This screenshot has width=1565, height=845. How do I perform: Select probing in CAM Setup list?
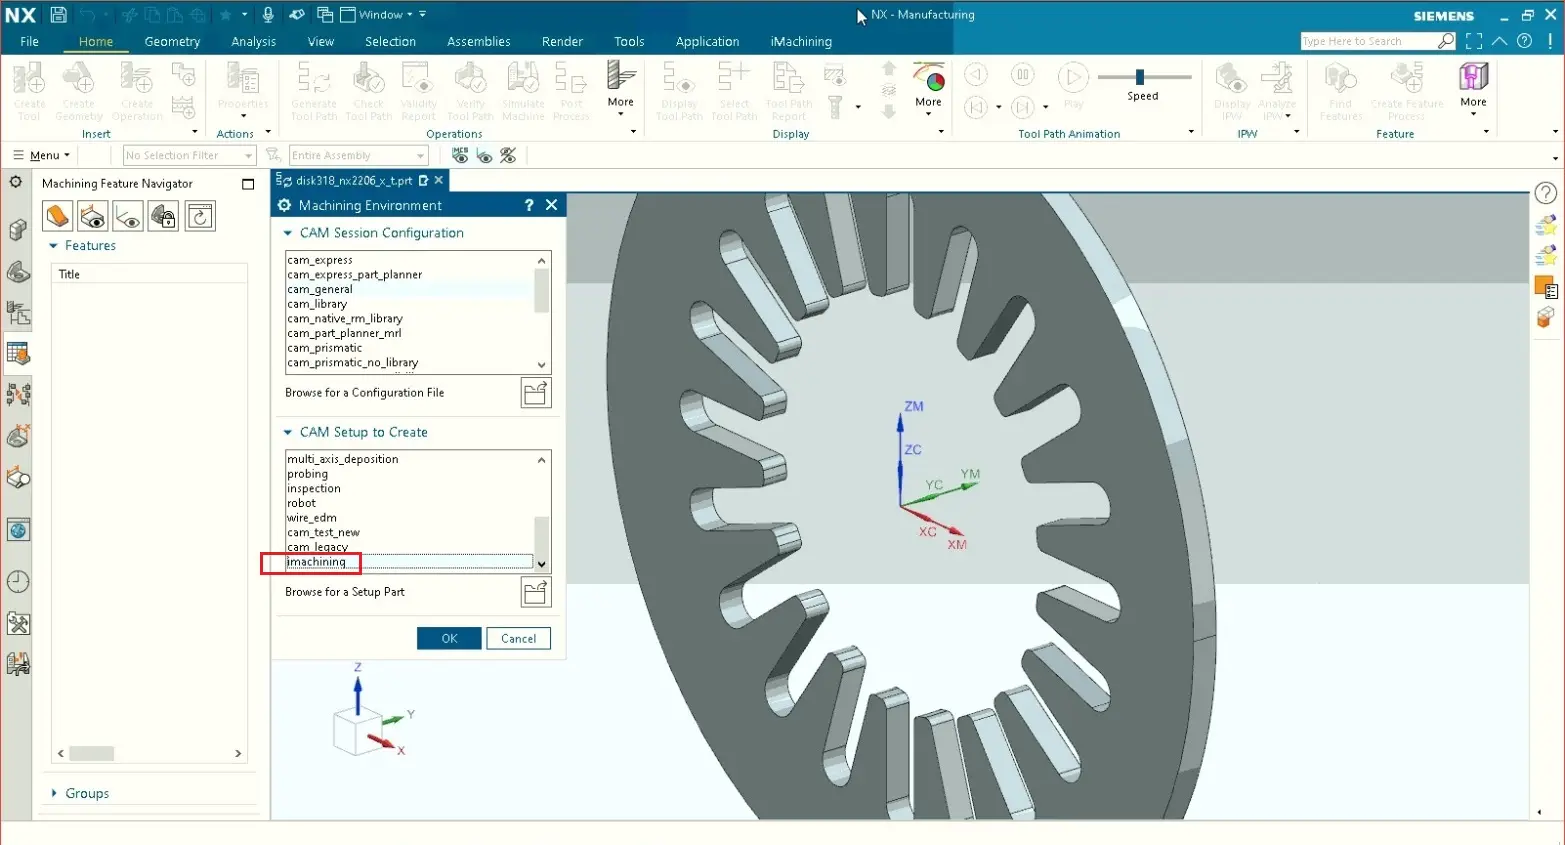[408, 474]
